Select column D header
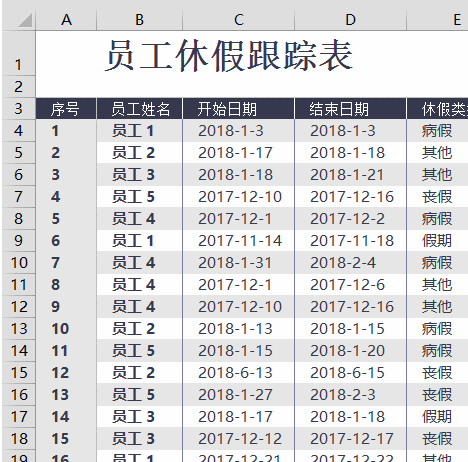The height and width of the screenshot is (462, 468). coord(350,20)
